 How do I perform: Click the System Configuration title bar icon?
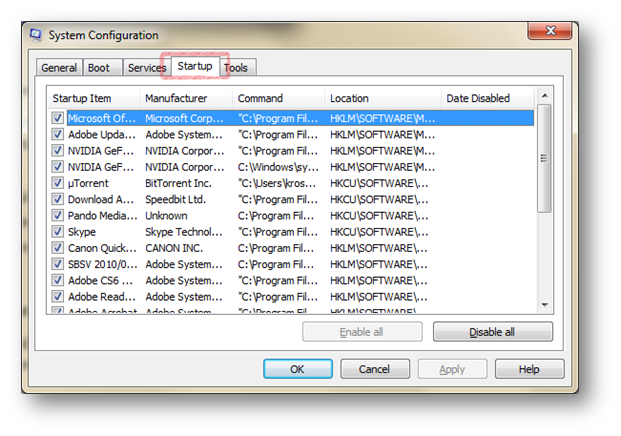click(36, 35)
